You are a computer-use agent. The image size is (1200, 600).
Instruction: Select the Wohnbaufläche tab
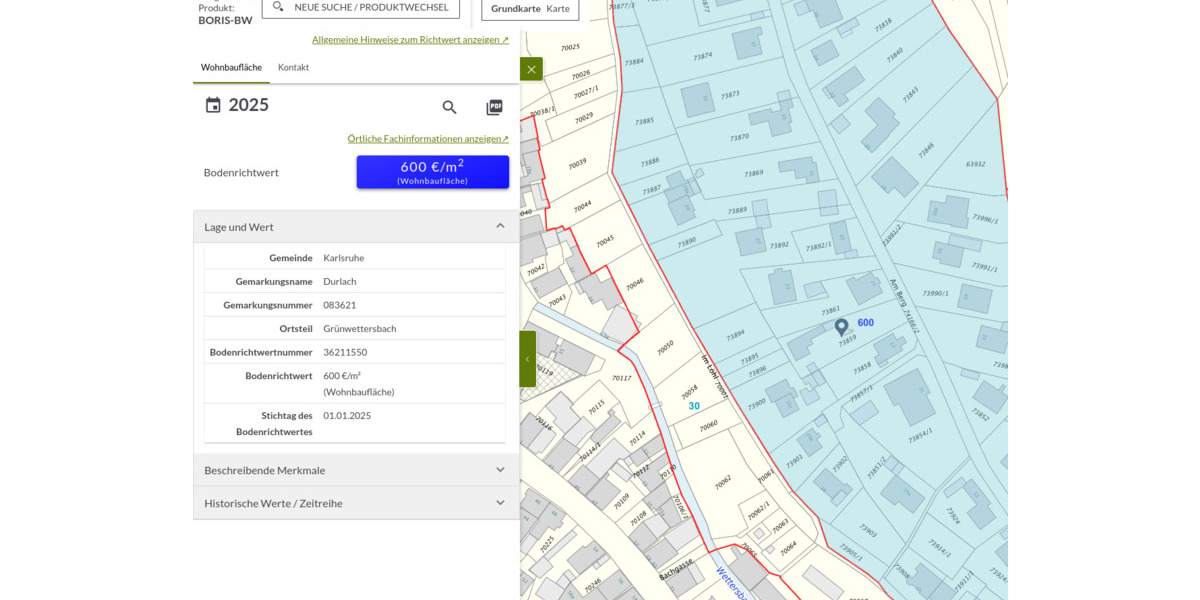[231, 67]
